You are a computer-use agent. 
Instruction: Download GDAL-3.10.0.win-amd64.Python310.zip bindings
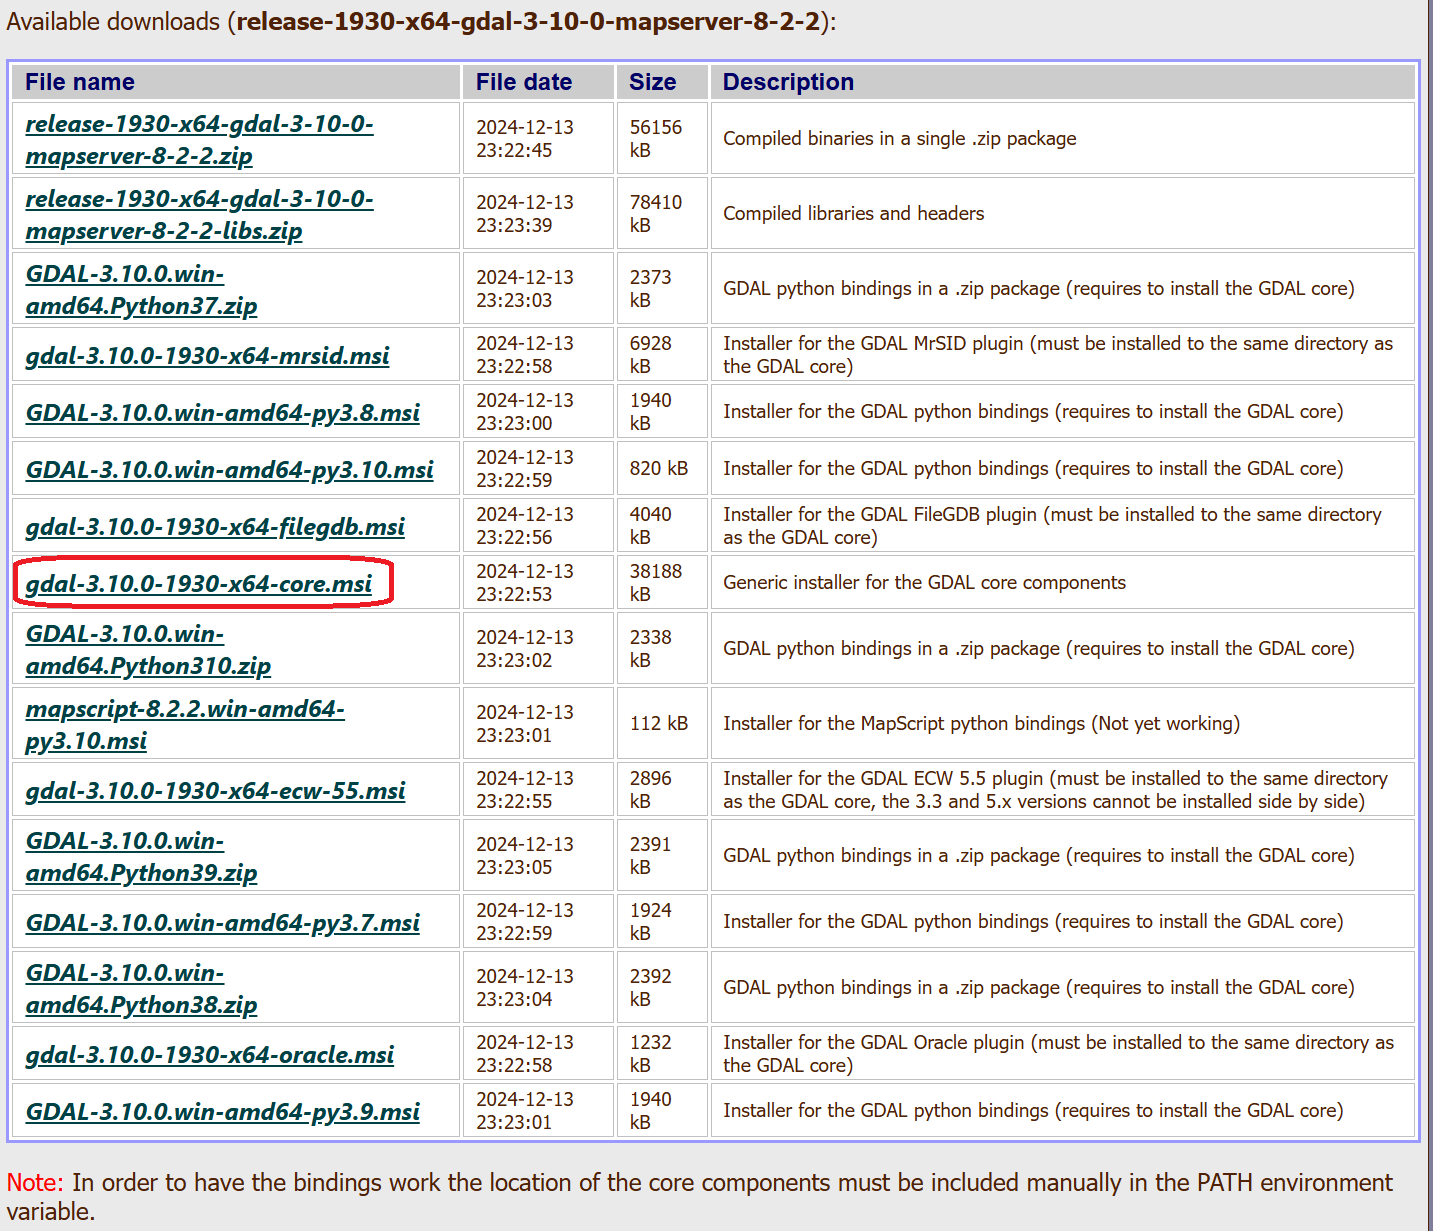(148, 650)
